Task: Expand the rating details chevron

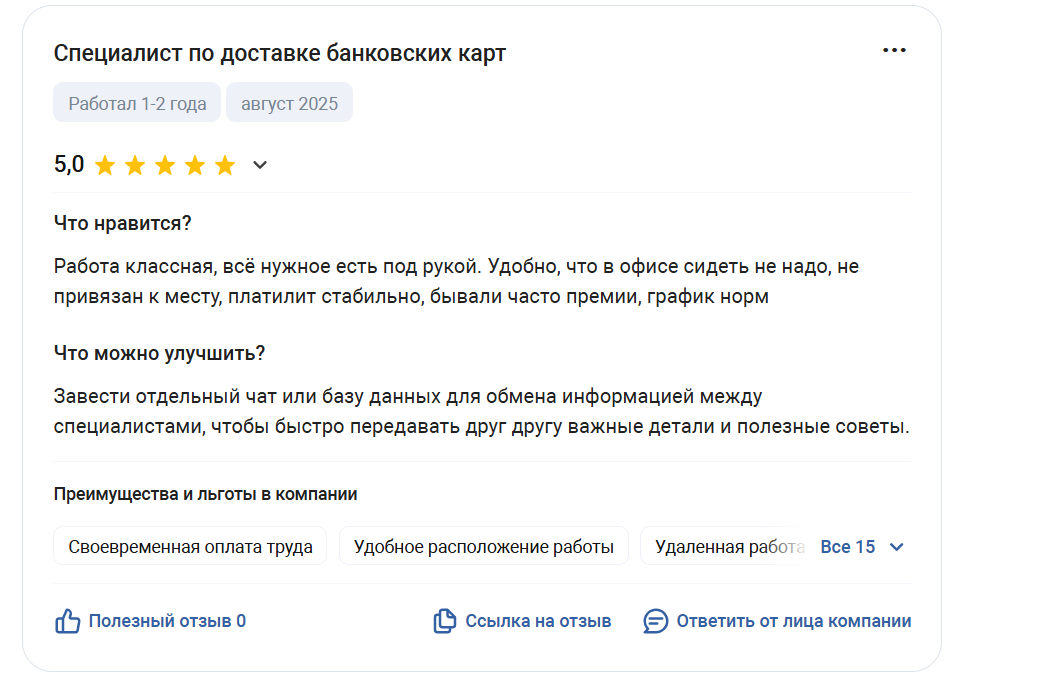Action: pos(260,165)
